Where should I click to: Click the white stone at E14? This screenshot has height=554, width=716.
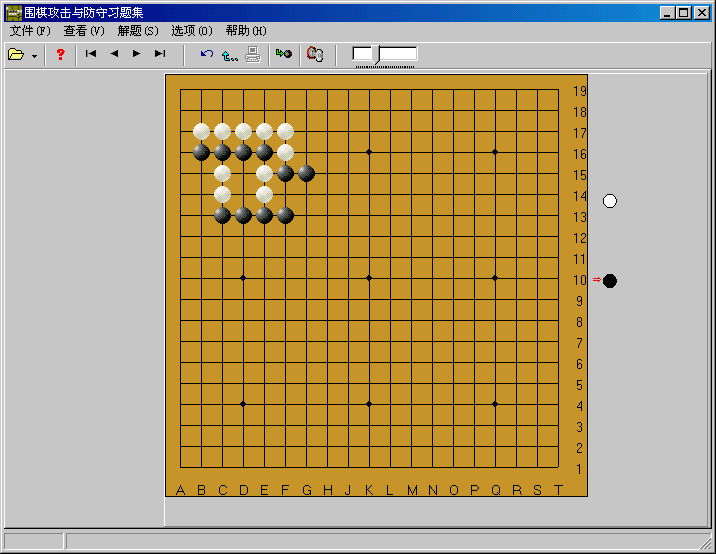[264, 195]
